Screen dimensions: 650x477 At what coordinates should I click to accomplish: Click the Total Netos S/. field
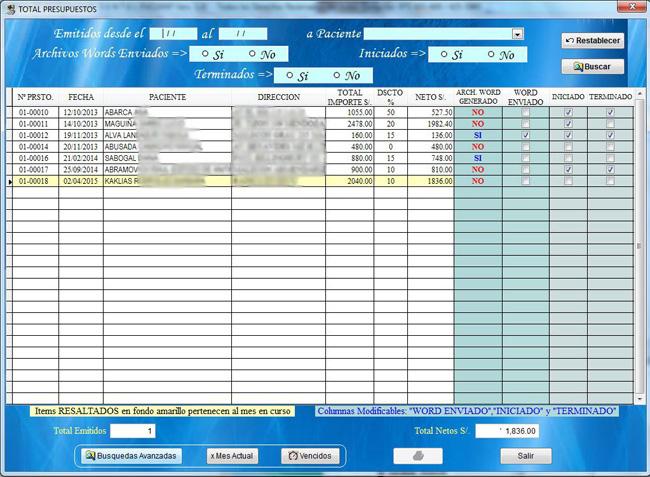pyautogui.click(x=507, y=431)
